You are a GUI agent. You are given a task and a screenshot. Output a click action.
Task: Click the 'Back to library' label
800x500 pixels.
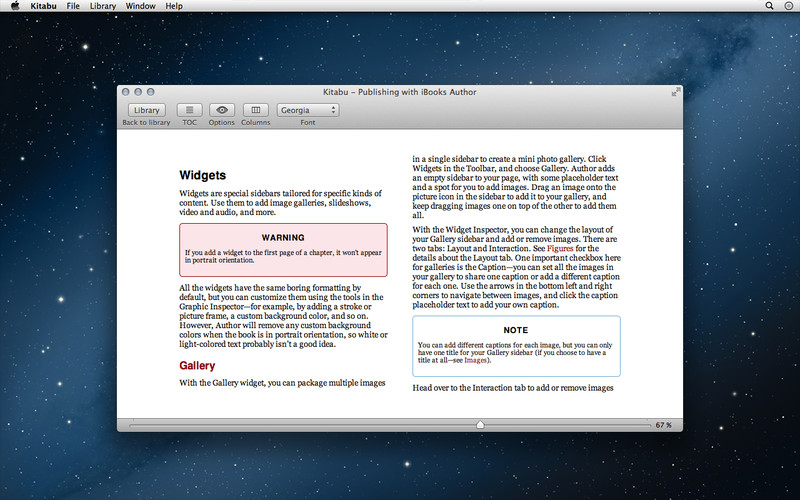(146, 122)
